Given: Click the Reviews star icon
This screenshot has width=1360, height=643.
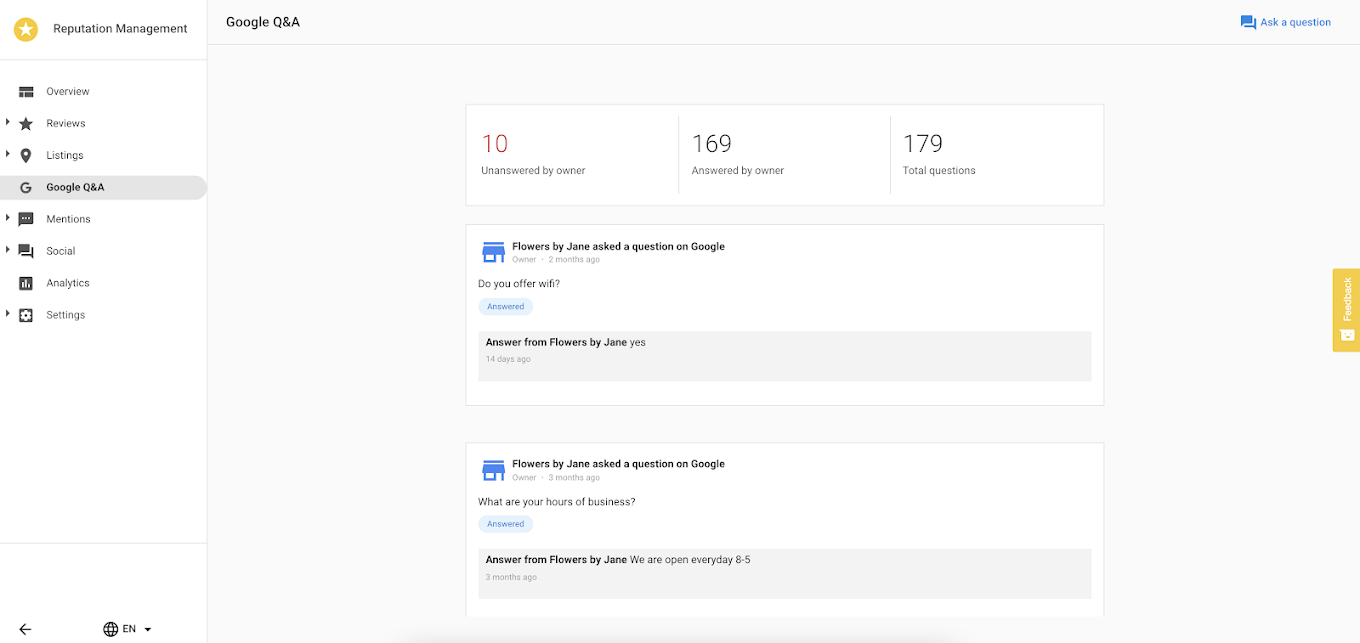Looking at the screenshot, I should (x=26, y=124).
